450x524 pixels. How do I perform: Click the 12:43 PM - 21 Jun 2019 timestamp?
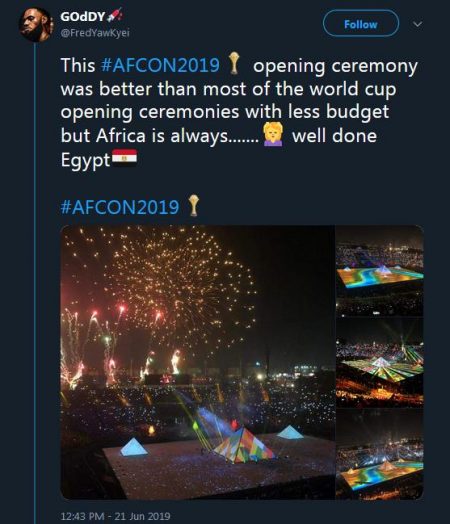(x=116, y=516)
